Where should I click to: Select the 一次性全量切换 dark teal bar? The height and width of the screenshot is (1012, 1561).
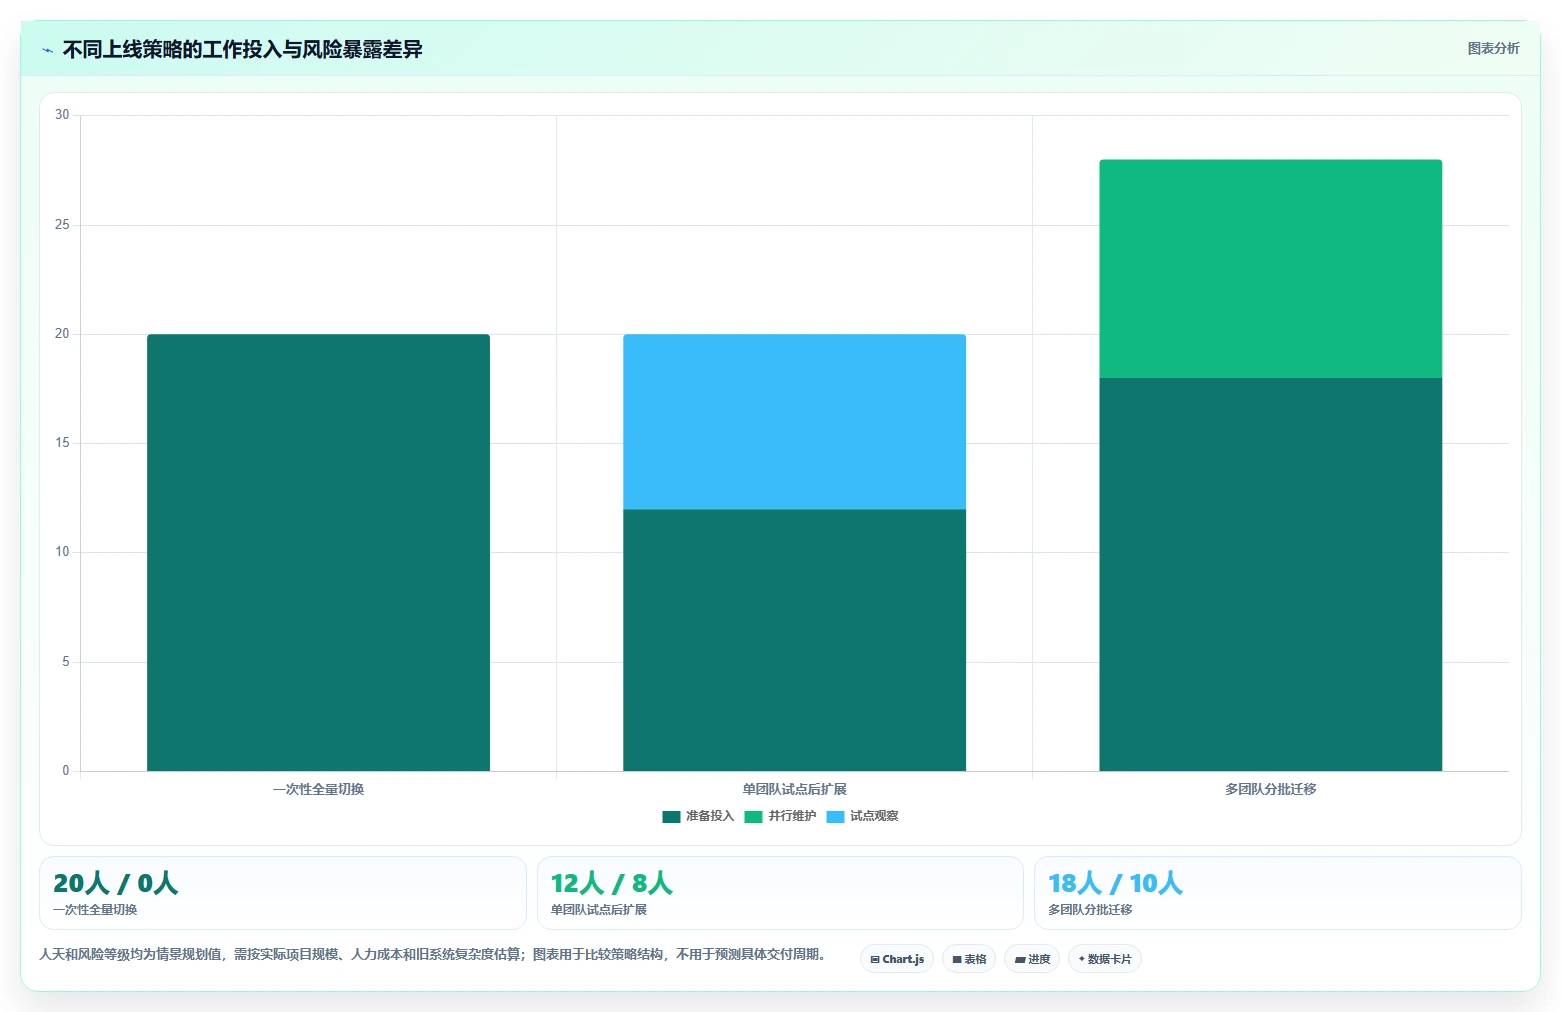point(318,552)
